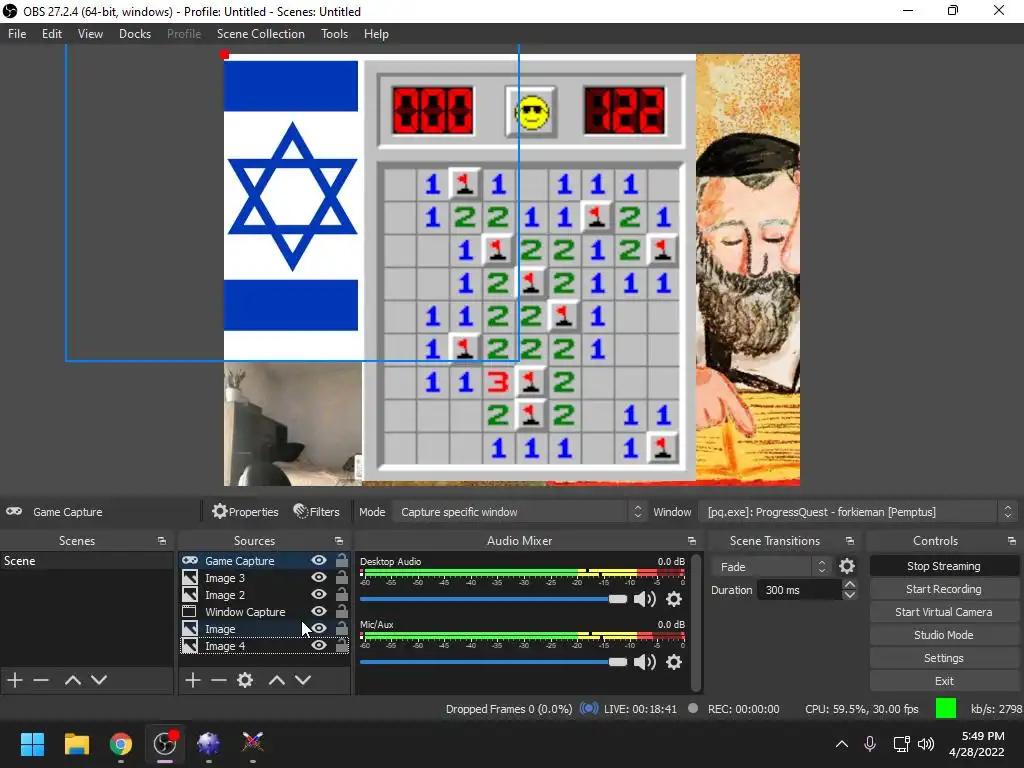The height and width of the screenshot is (768, 1024).
Task: Lock the Image 4 source
Action: pos(342,645)
